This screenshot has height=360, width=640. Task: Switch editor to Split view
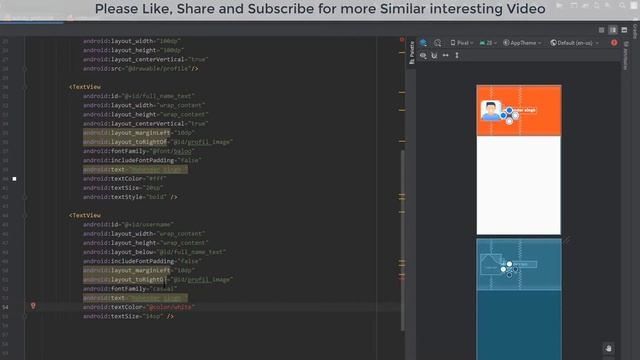coord(613,30)
